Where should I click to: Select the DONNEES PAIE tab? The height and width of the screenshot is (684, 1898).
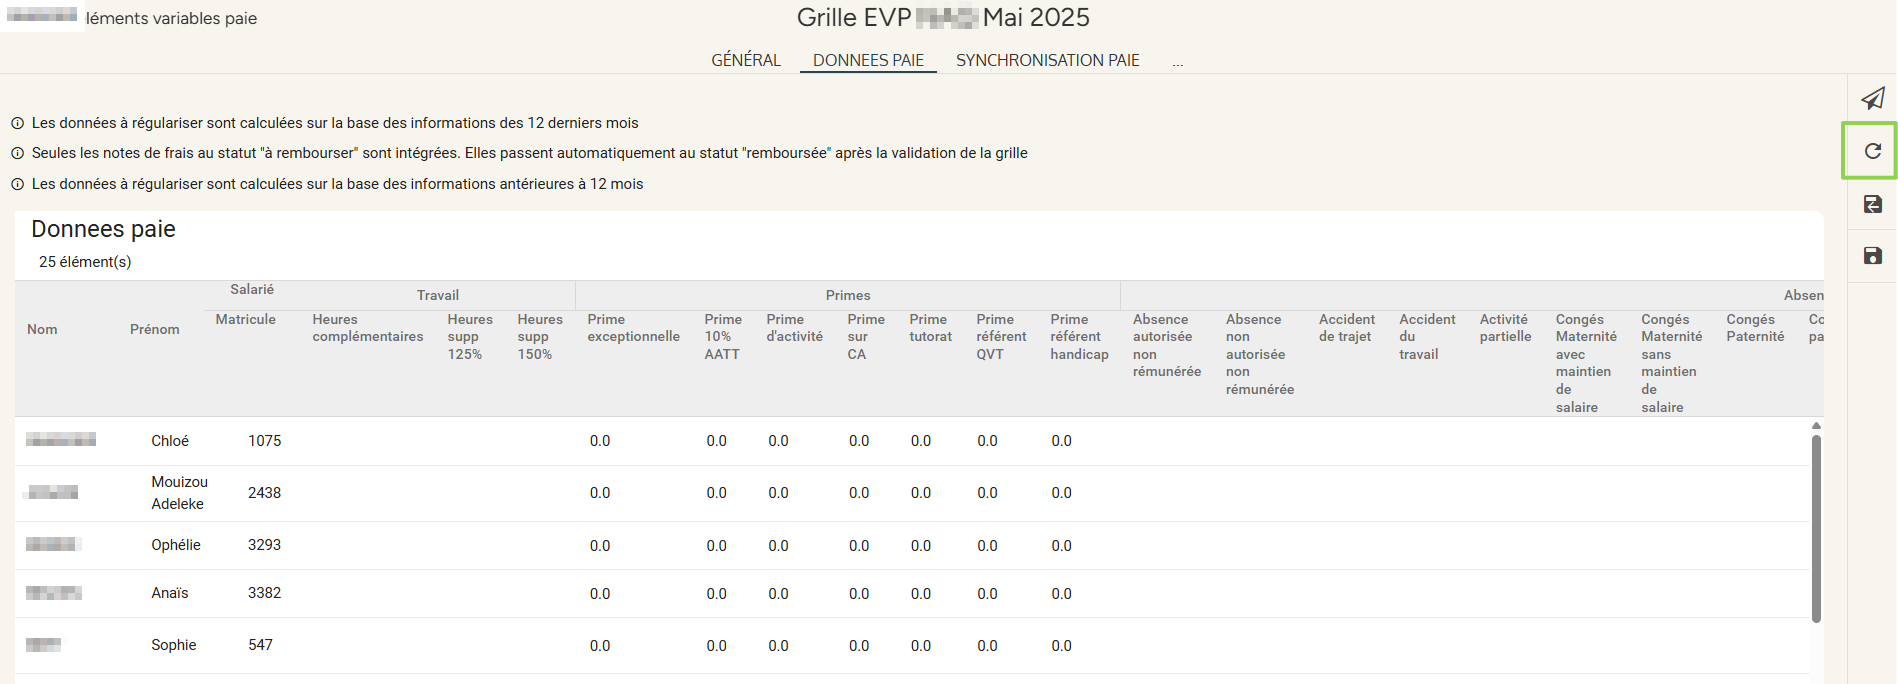[868, 60]
